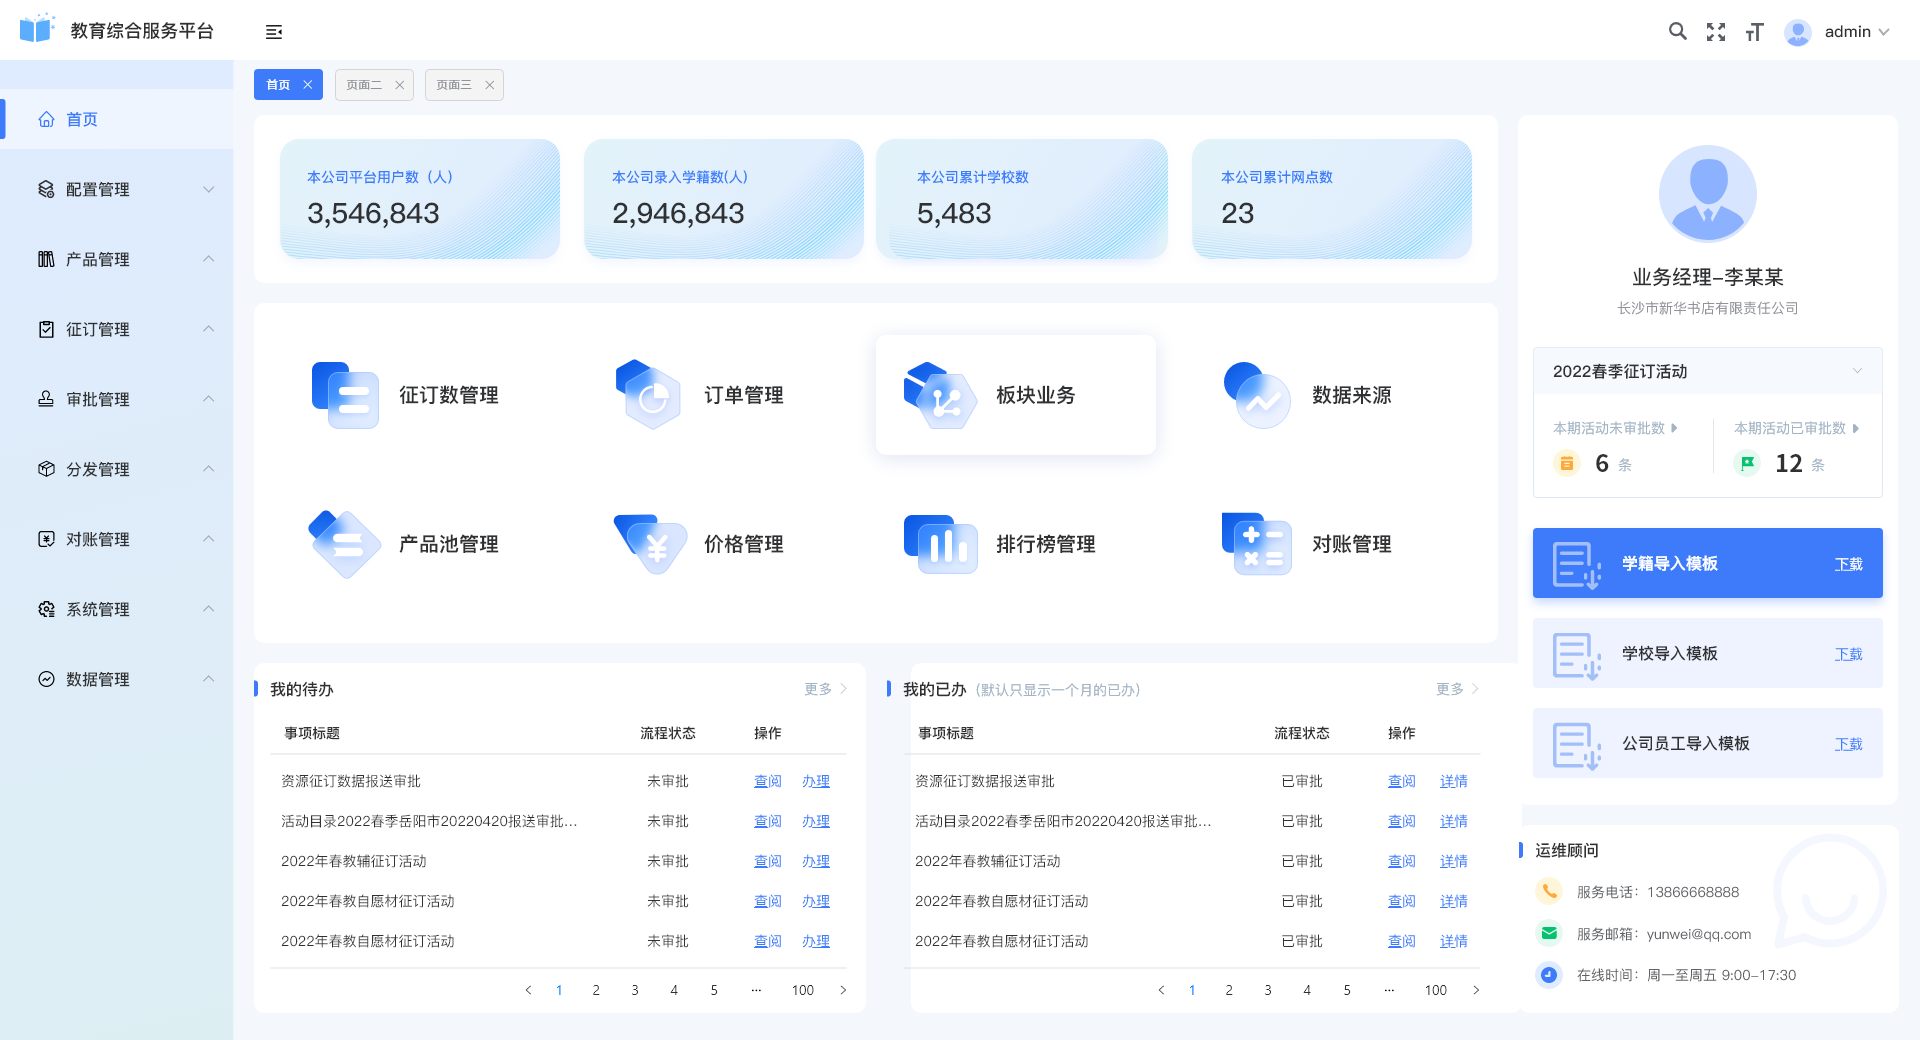
Task: Open the 板块业务 module icon
Action: pos(940,395)
